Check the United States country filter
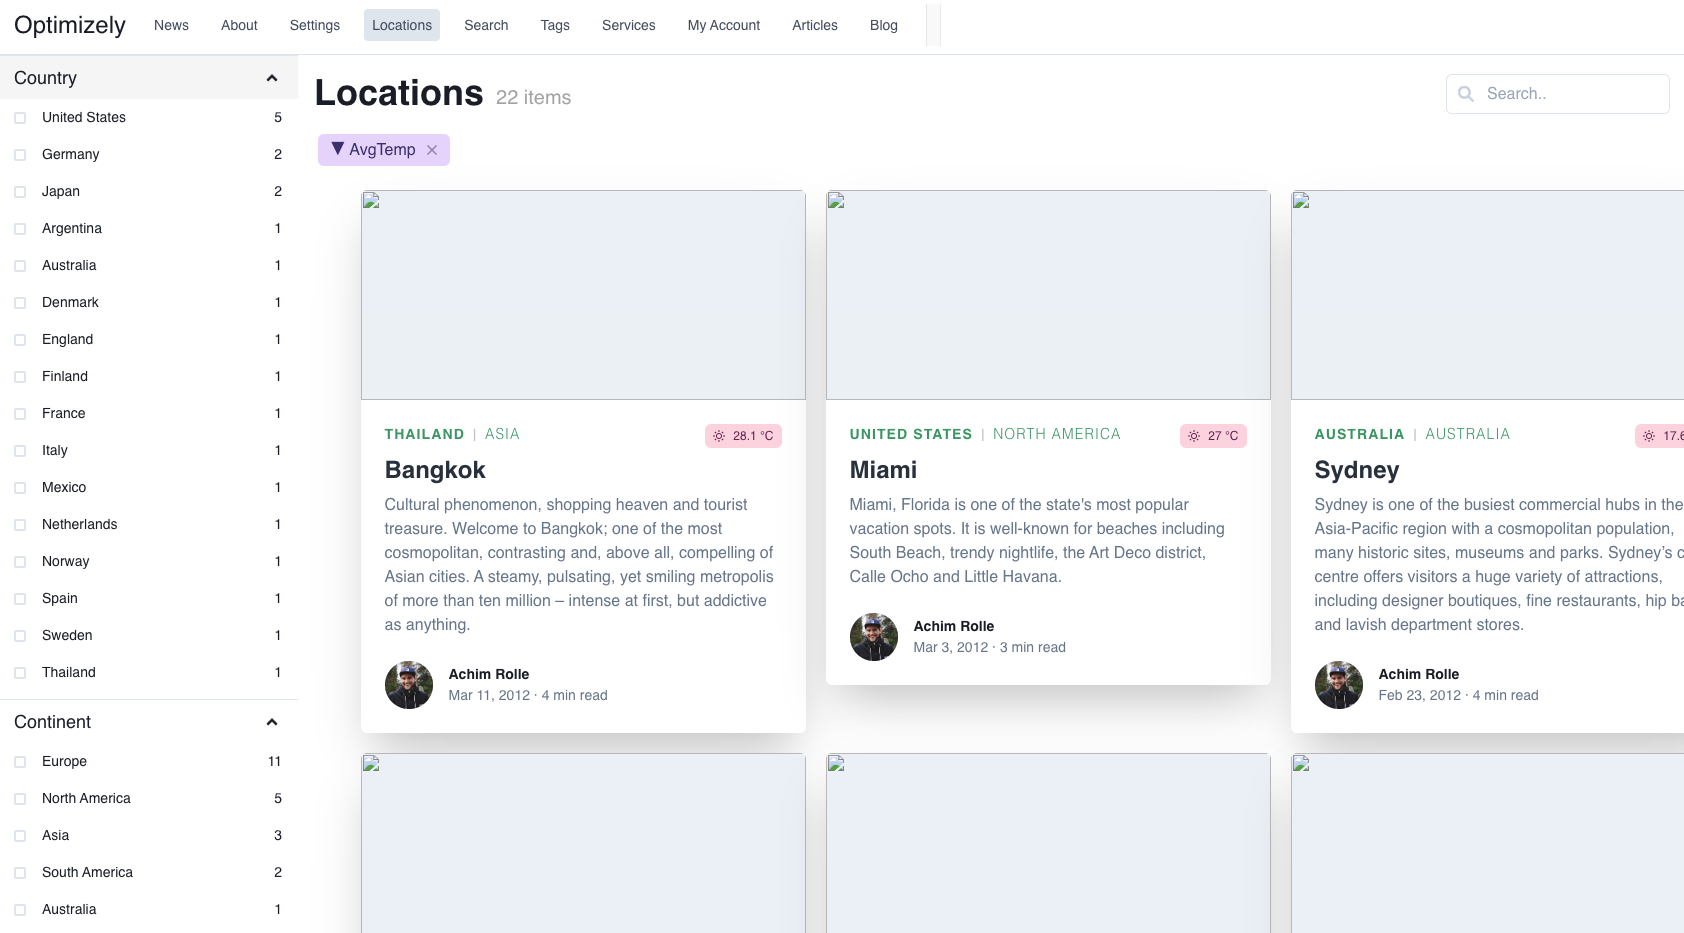1684x933 pixels. [20, 118]
